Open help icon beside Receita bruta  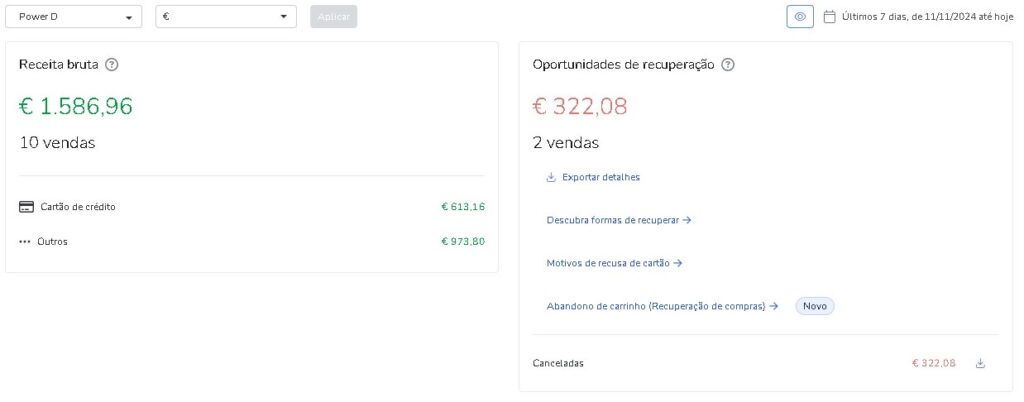112,65
